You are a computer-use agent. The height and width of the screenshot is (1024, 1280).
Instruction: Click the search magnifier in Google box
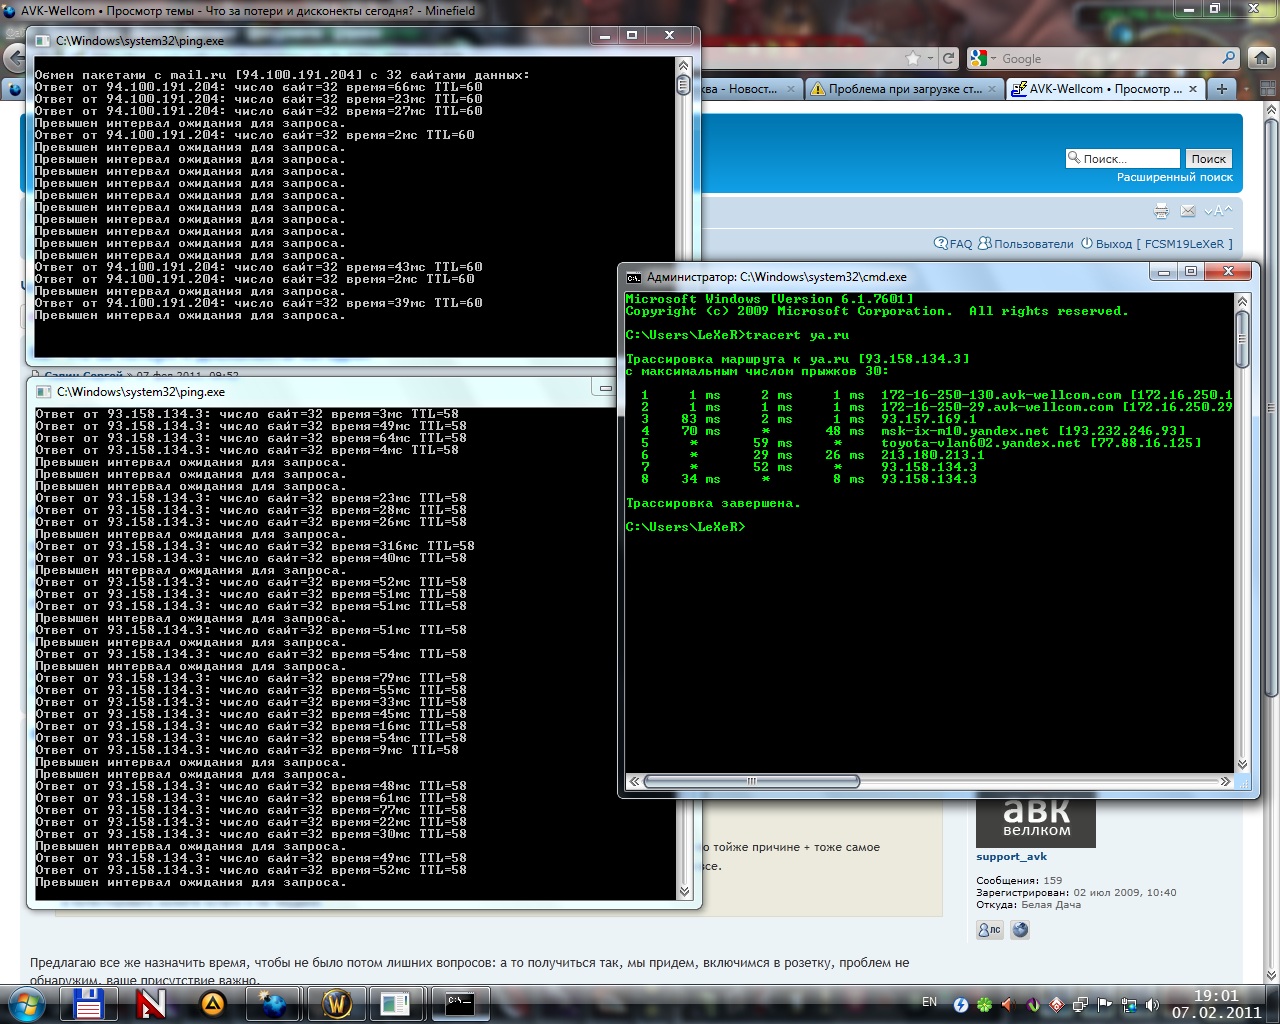(1229, 58)
